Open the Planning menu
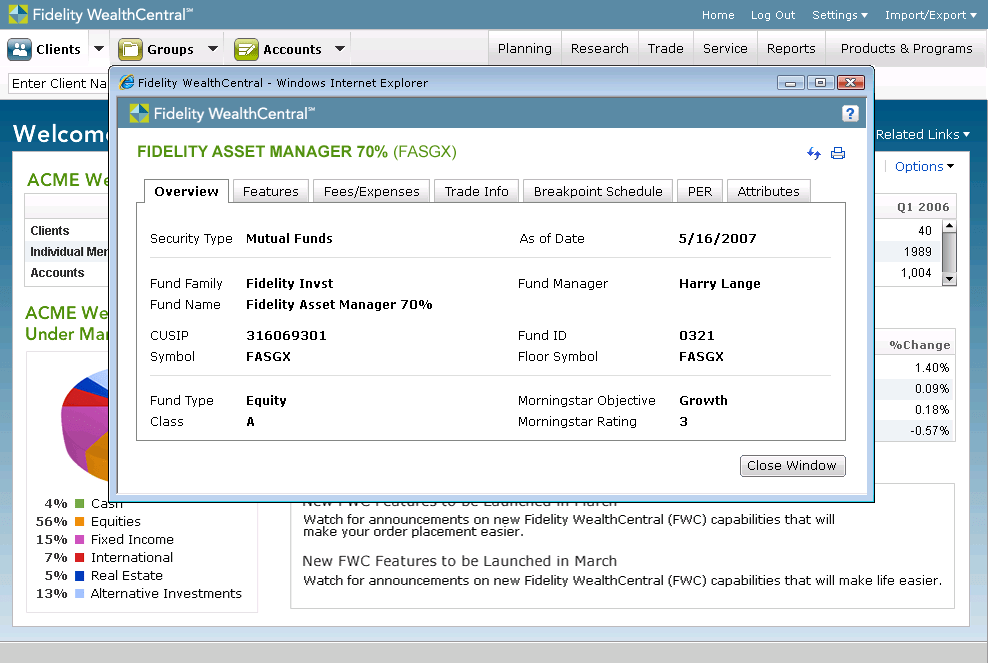 tap(525, 49)
